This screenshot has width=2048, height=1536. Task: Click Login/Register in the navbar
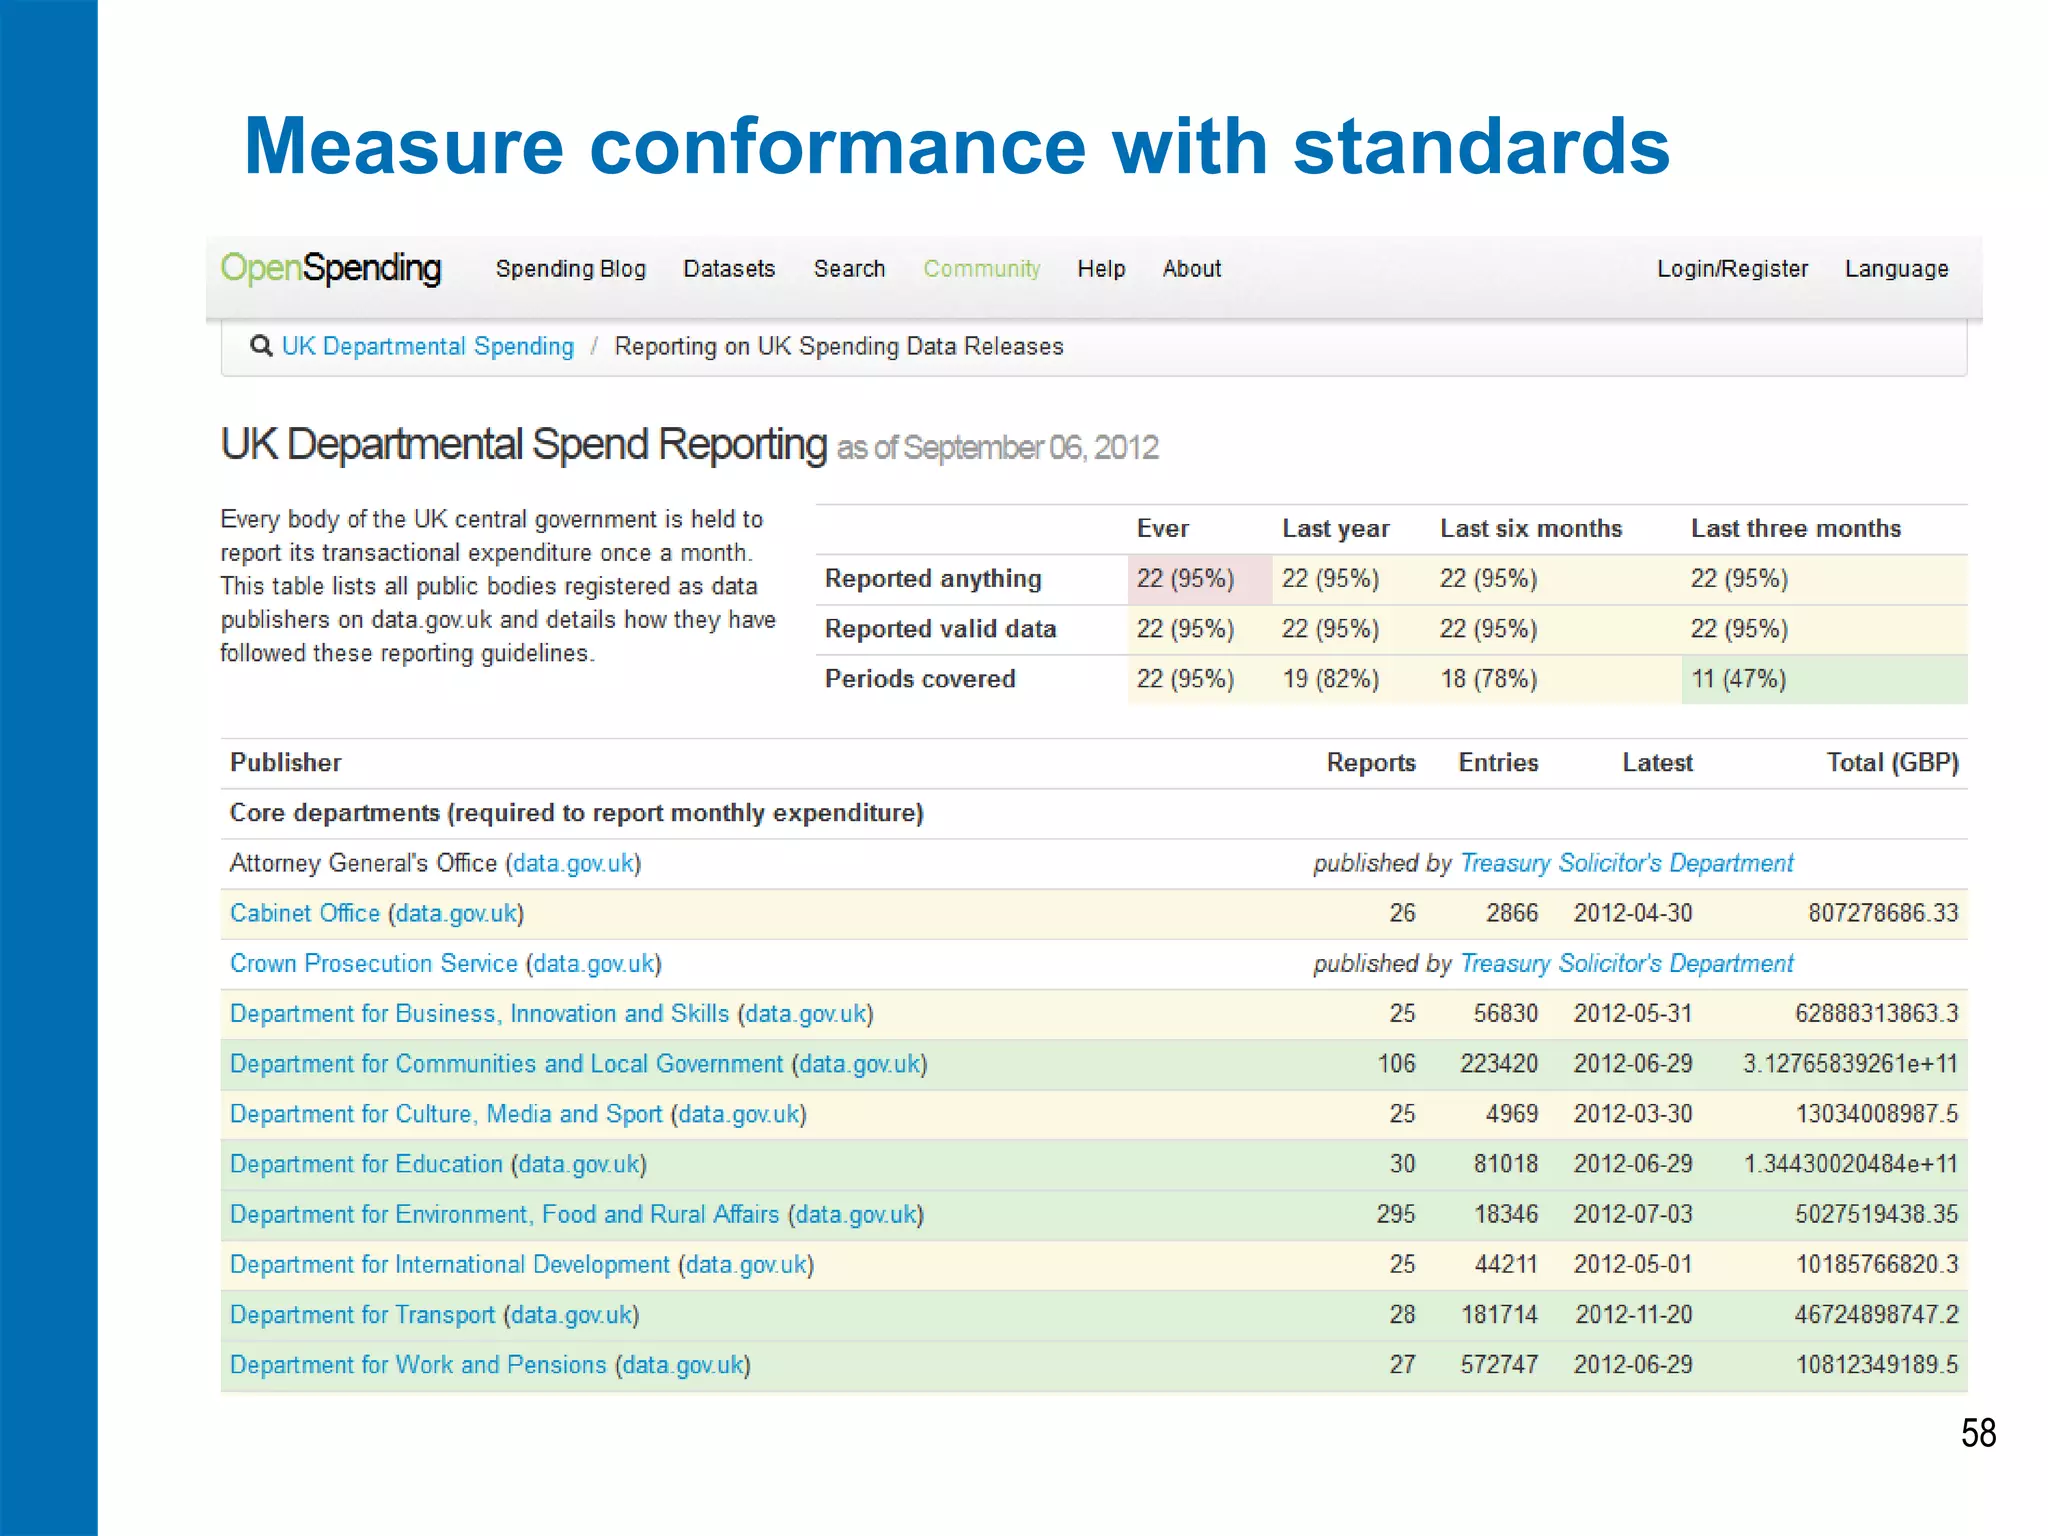pos(1732,269)
